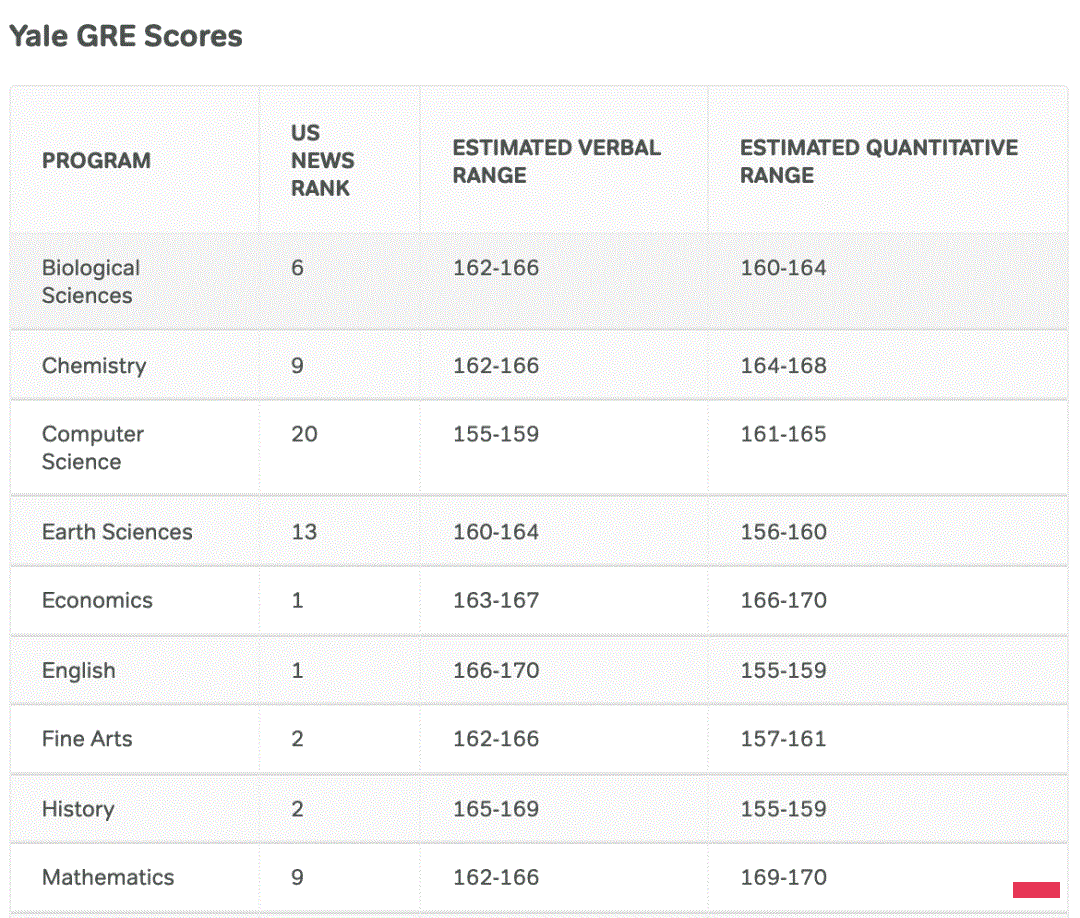Click the rank 20 for Computer Science
1080x918 pixels.
[304, 434]
